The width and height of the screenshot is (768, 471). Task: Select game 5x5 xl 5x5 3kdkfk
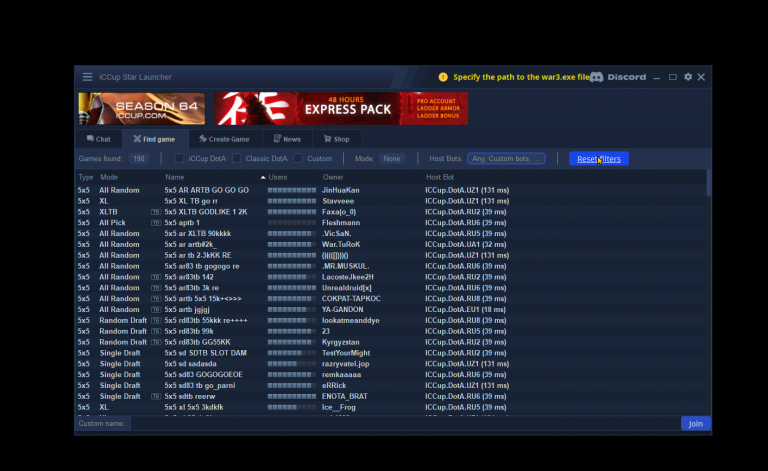click(x=391, y=407)
